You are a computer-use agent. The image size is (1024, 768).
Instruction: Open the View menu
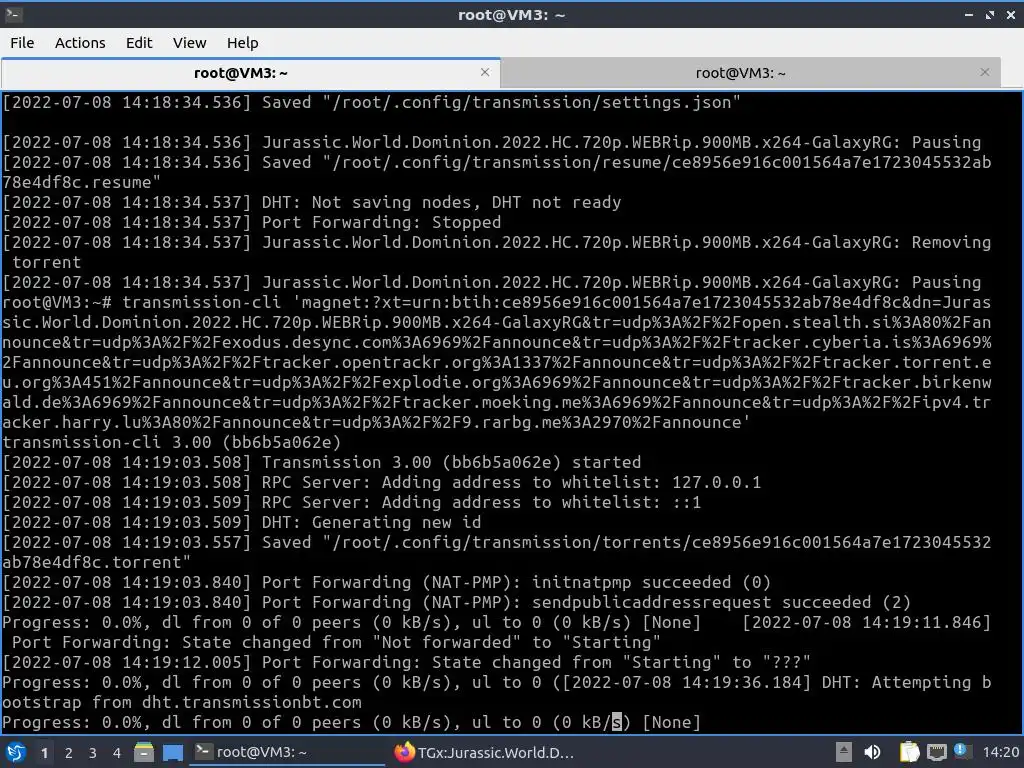tap(189, 42)
